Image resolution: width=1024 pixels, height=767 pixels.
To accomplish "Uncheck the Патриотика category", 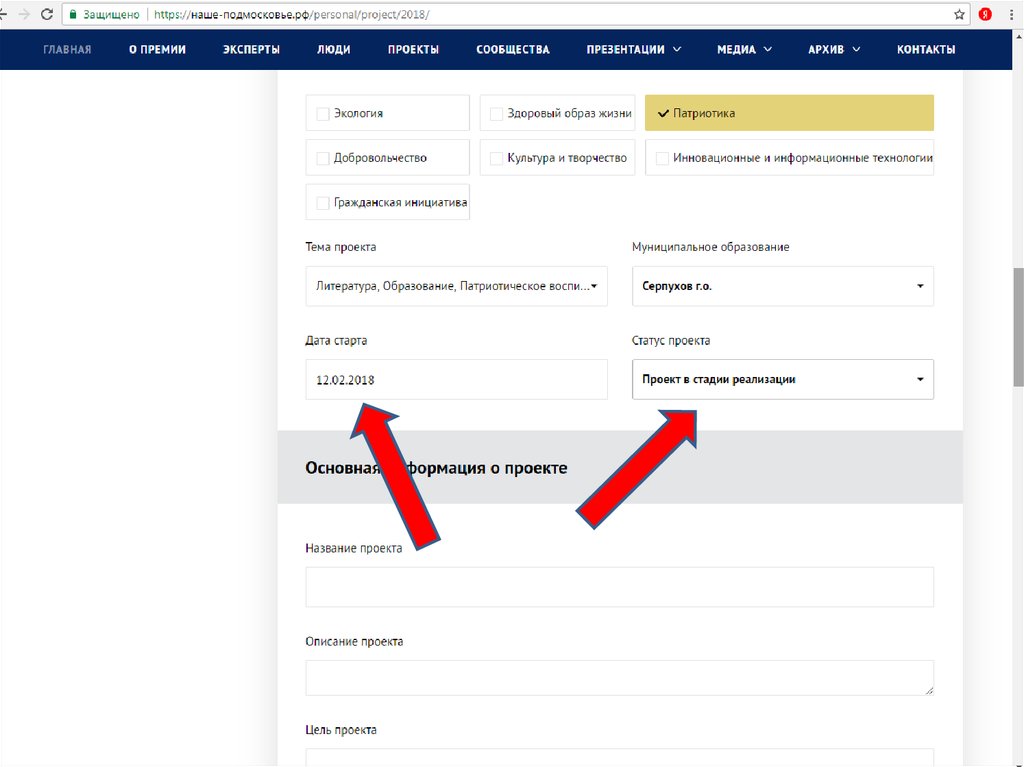I will (662, 114).
